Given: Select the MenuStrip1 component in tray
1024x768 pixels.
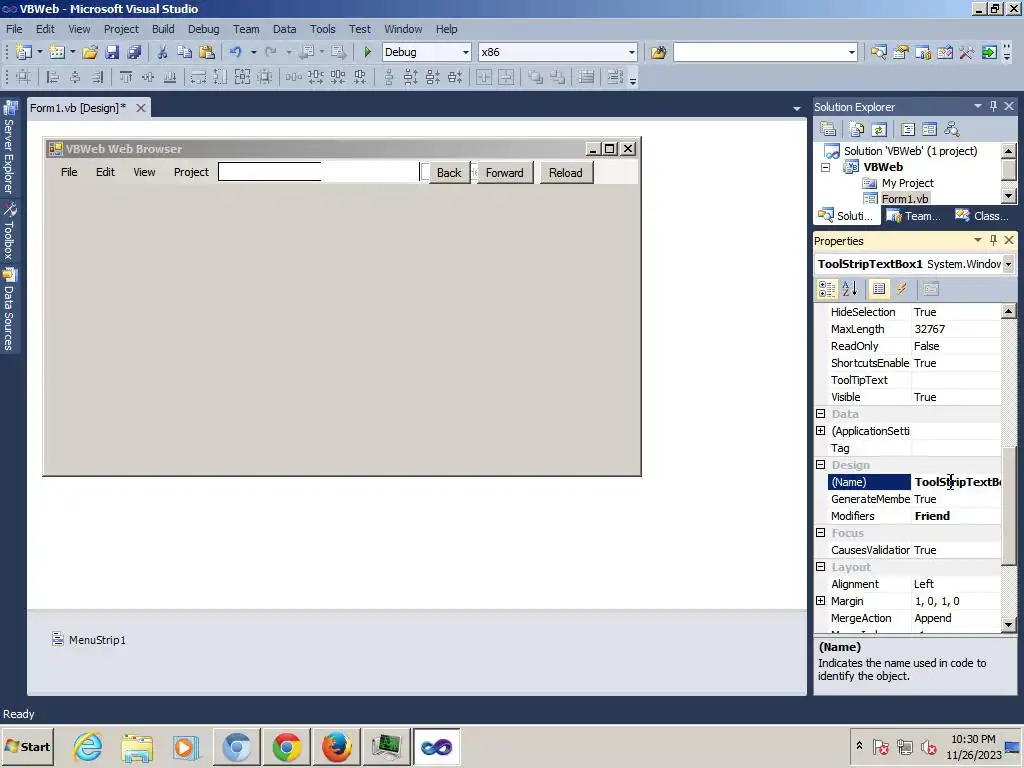Looking at the screenshot, I should [89, 639].
